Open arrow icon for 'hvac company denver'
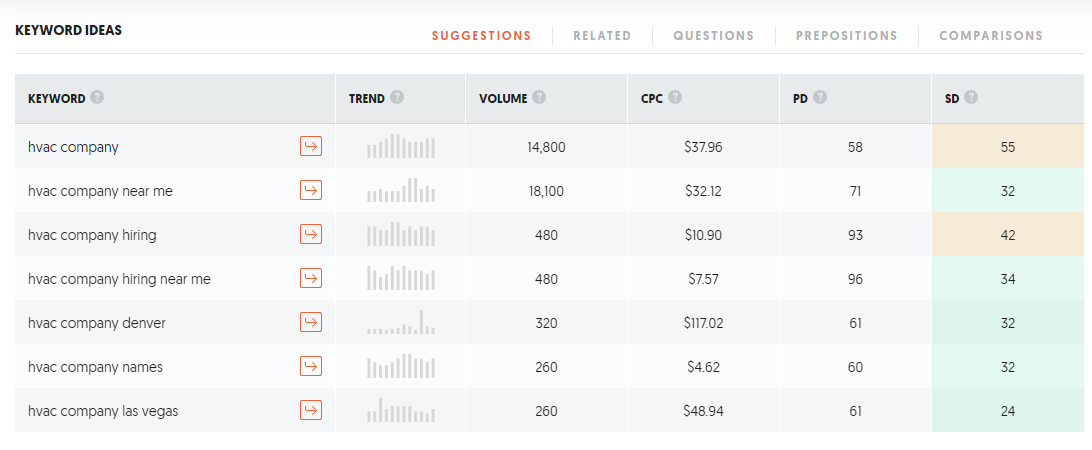This screenshot has width=1092, height=450. coord(311,322)
